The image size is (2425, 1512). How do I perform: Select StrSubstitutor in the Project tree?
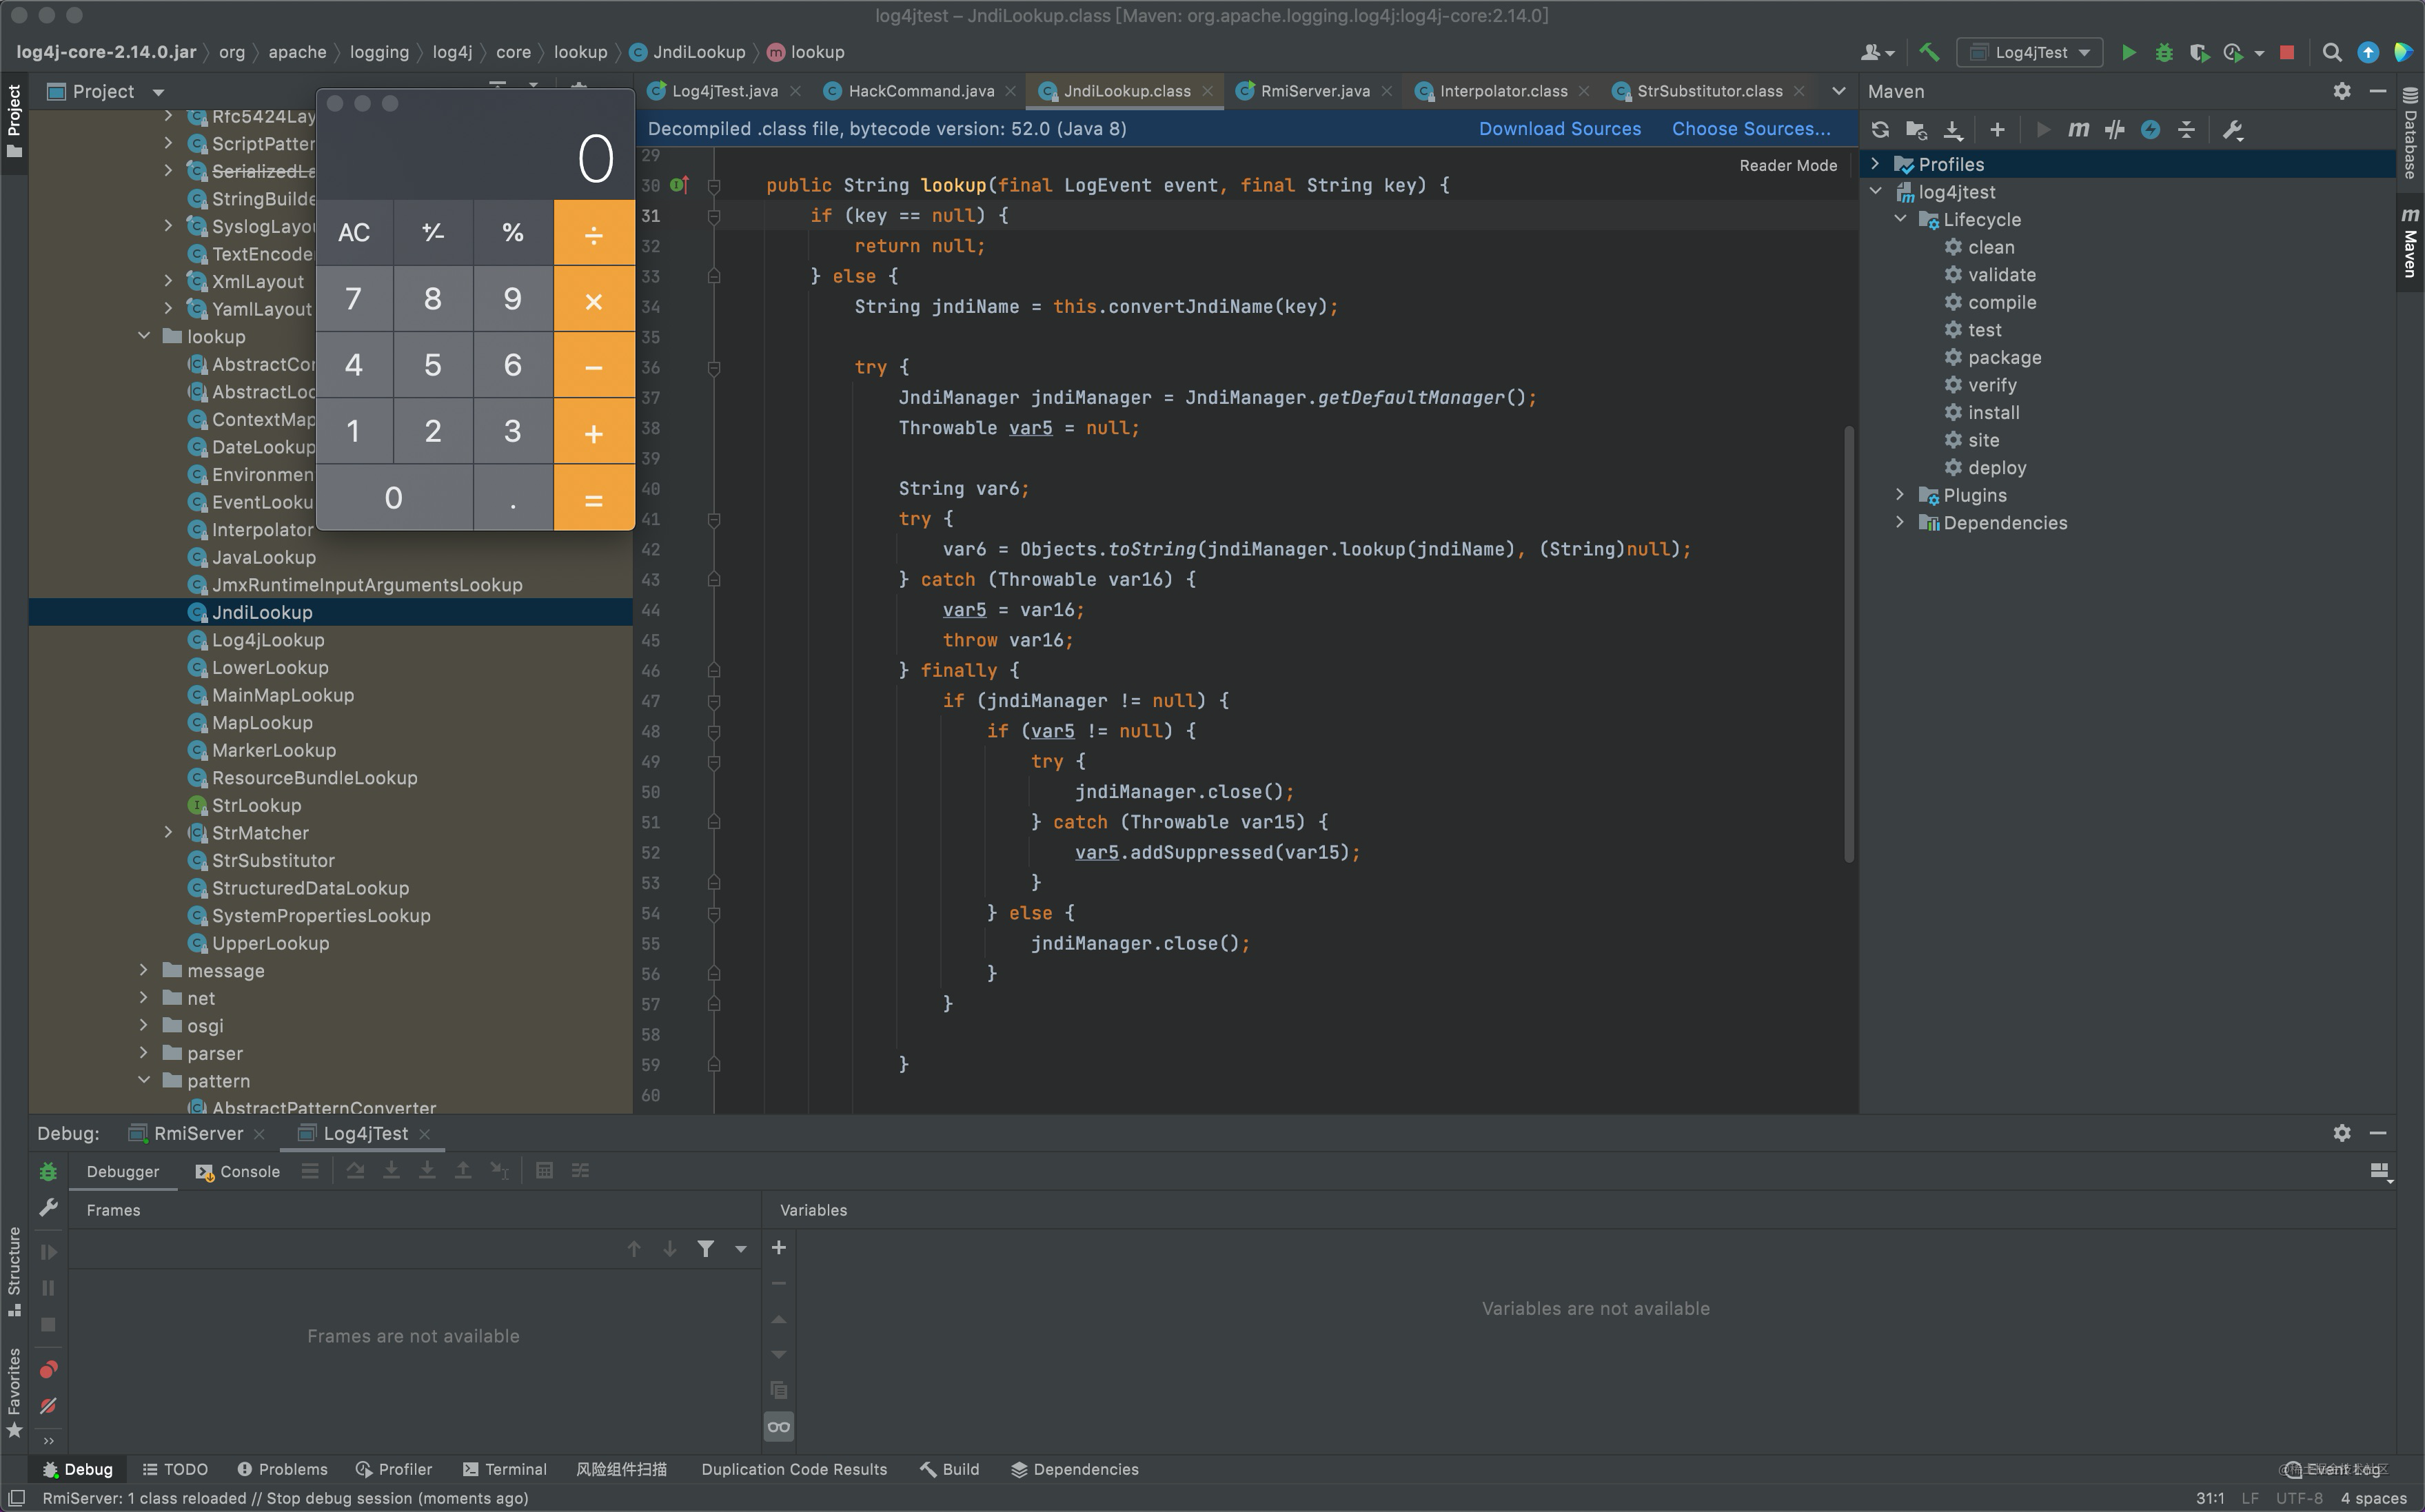point(273,860)
